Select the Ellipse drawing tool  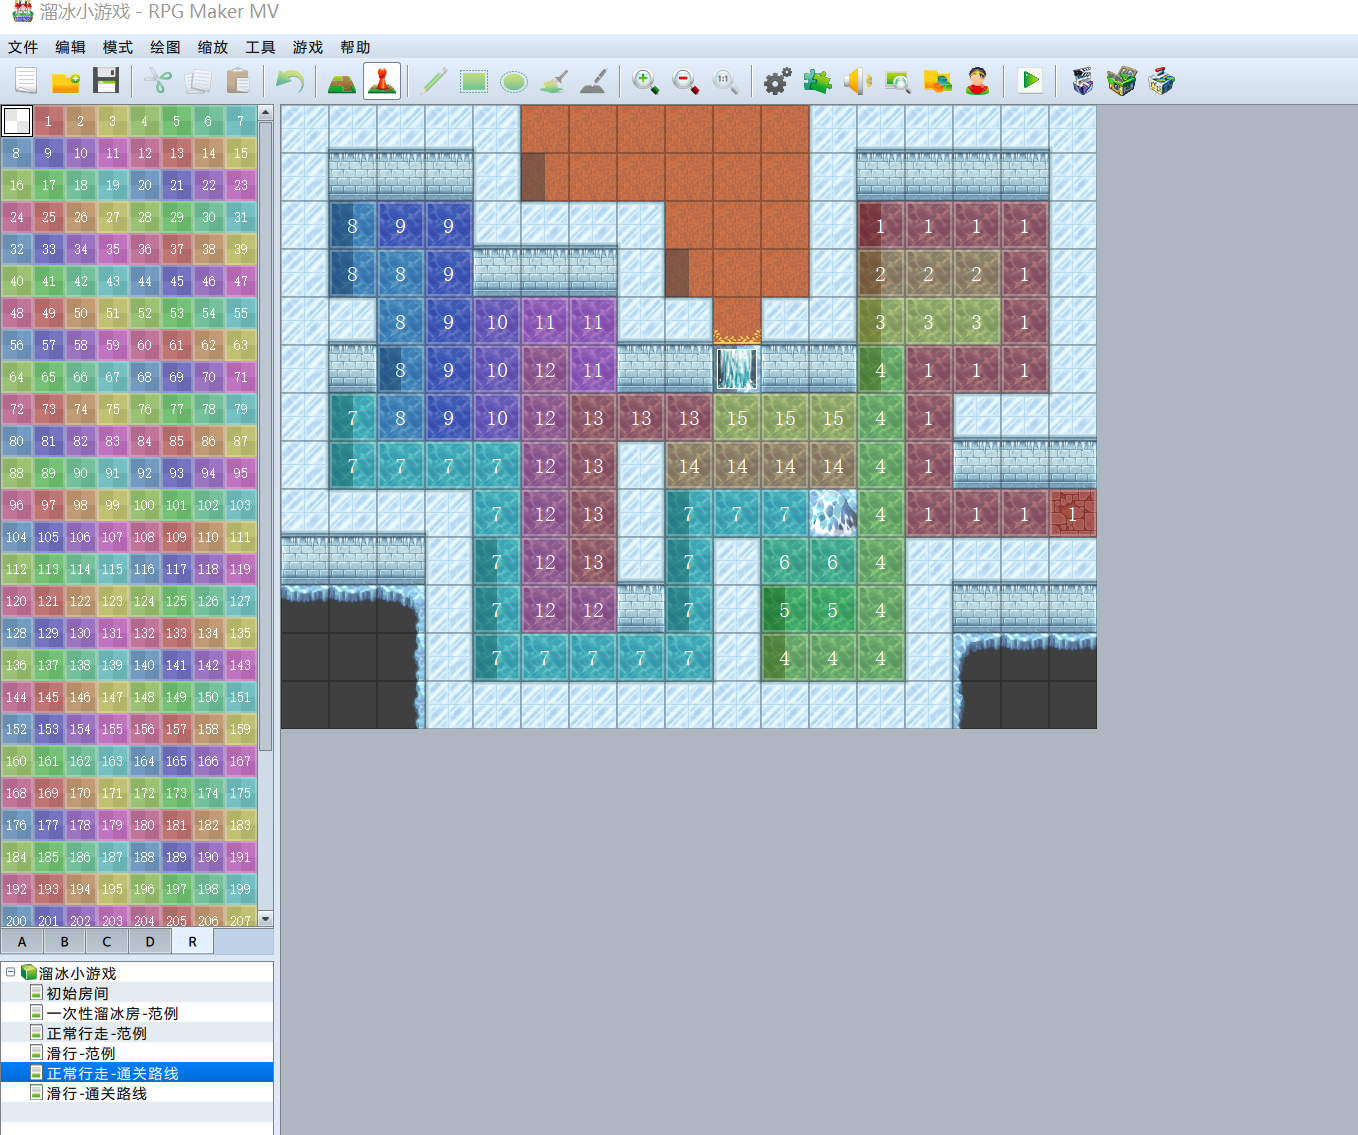coord(514,81)
